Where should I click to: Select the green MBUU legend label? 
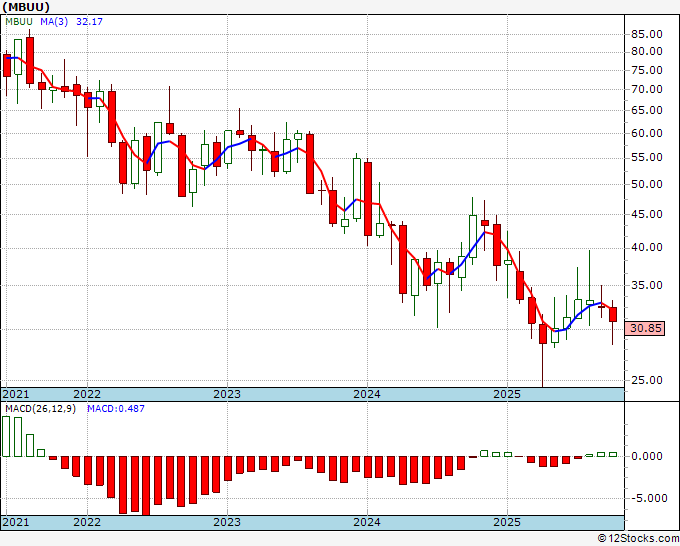[x=19, y=21]
